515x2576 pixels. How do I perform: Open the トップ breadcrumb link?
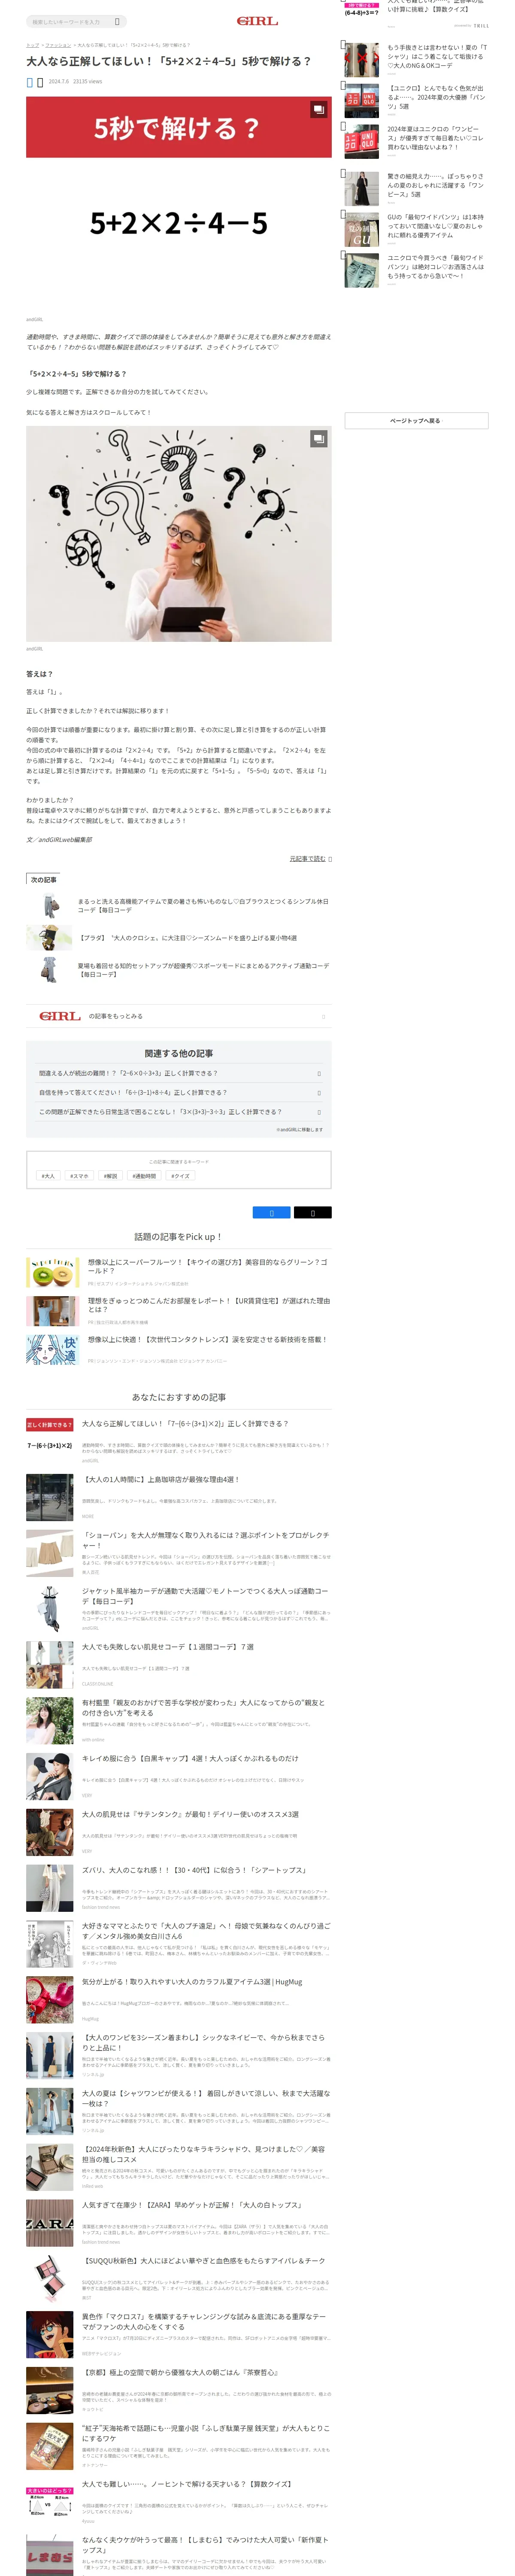tap(32, 45)
